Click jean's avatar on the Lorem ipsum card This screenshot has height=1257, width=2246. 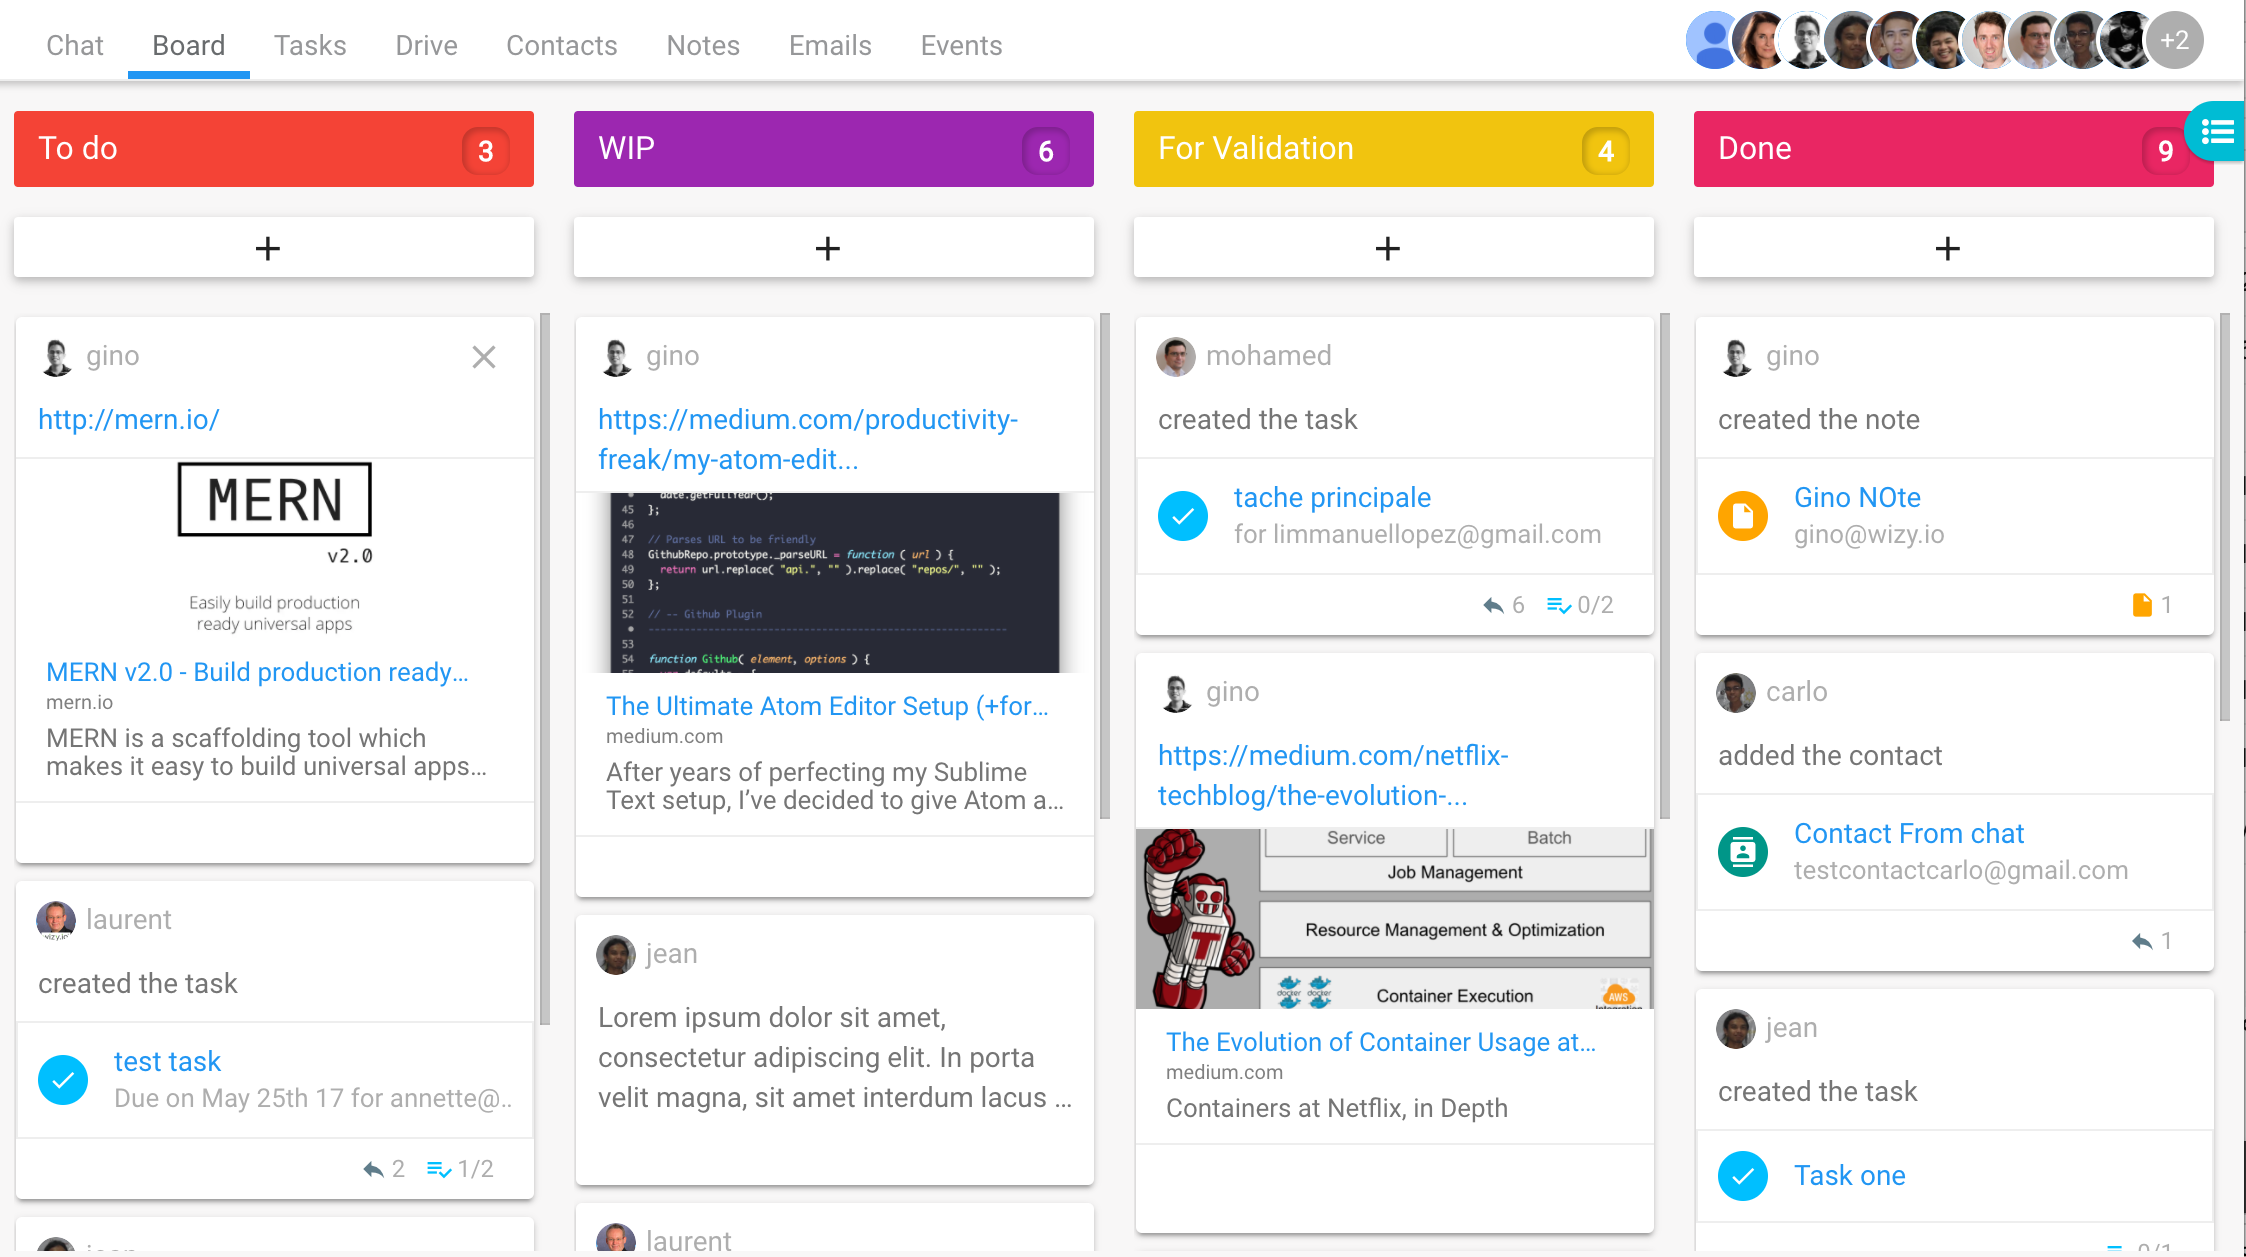pyautogui.click(x=616, y=954)
